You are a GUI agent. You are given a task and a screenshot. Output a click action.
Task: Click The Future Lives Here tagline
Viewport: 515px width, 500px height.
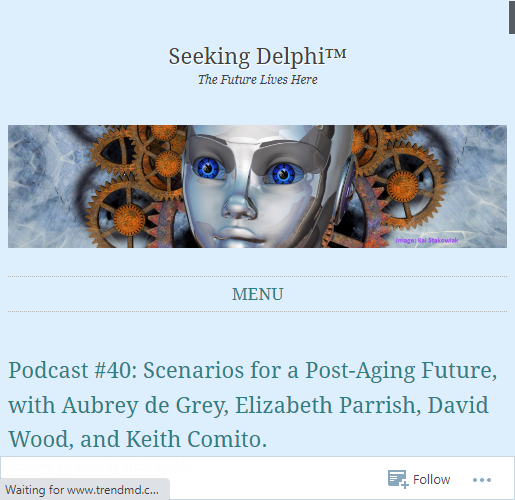[257, 80]
